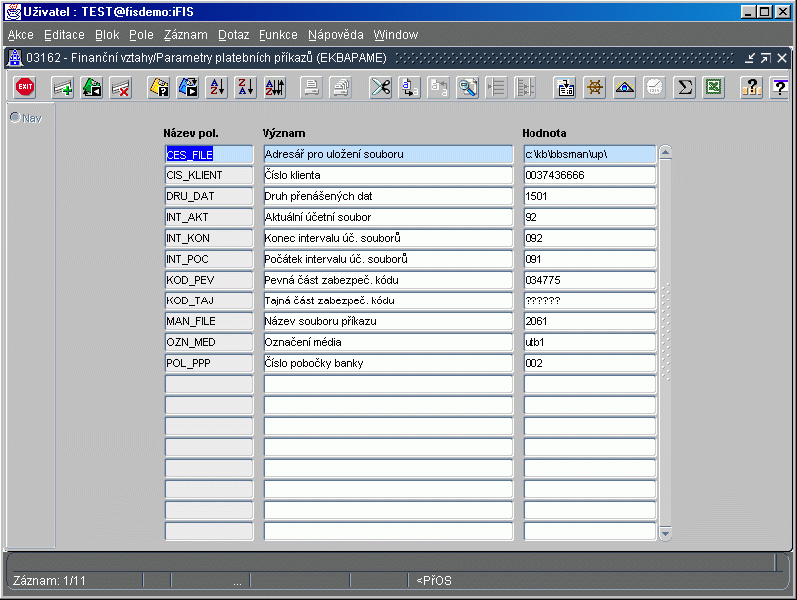Open the Window menu

pos(396,35)
